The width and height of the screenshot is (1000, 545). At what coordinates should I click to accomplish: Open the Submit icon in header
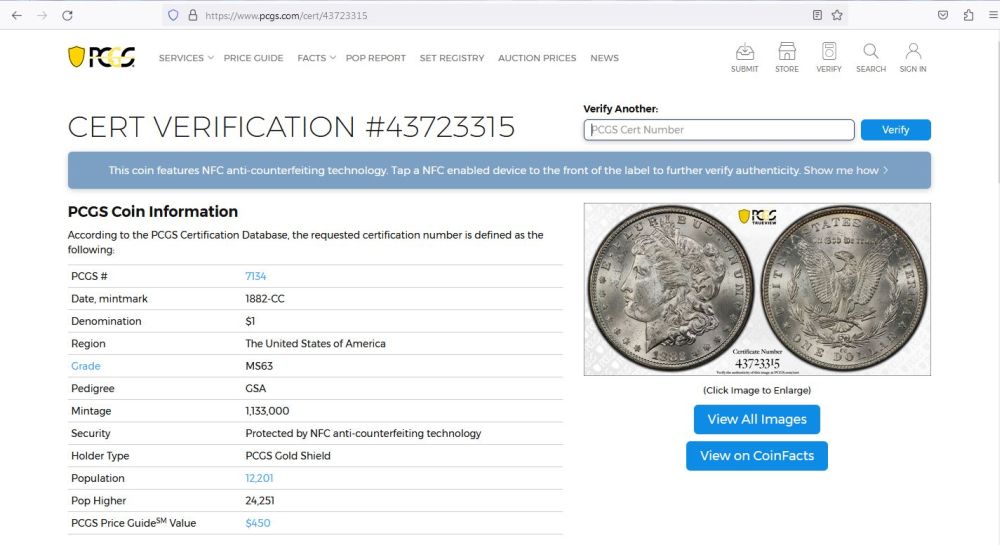pos(744,57)
